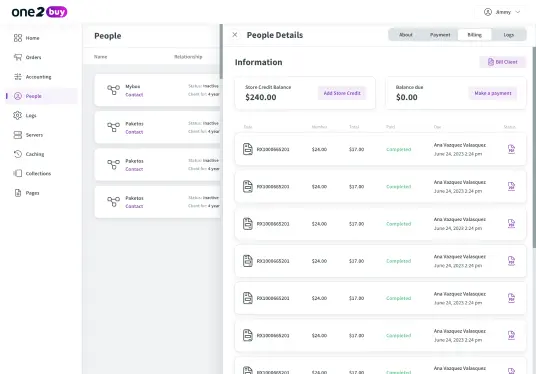Screen dimensions: 536x374
Task: Click the People Details panel vertical scrollbar
Action: point(534,147)
